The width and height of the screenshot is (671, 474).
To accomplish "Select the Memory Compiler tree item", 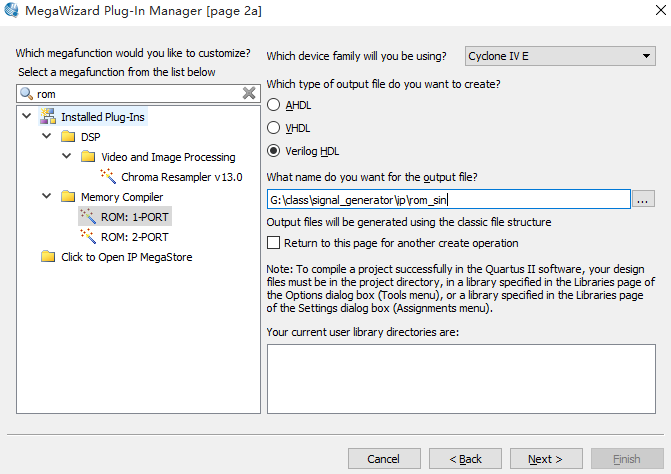I will [122, 197].
